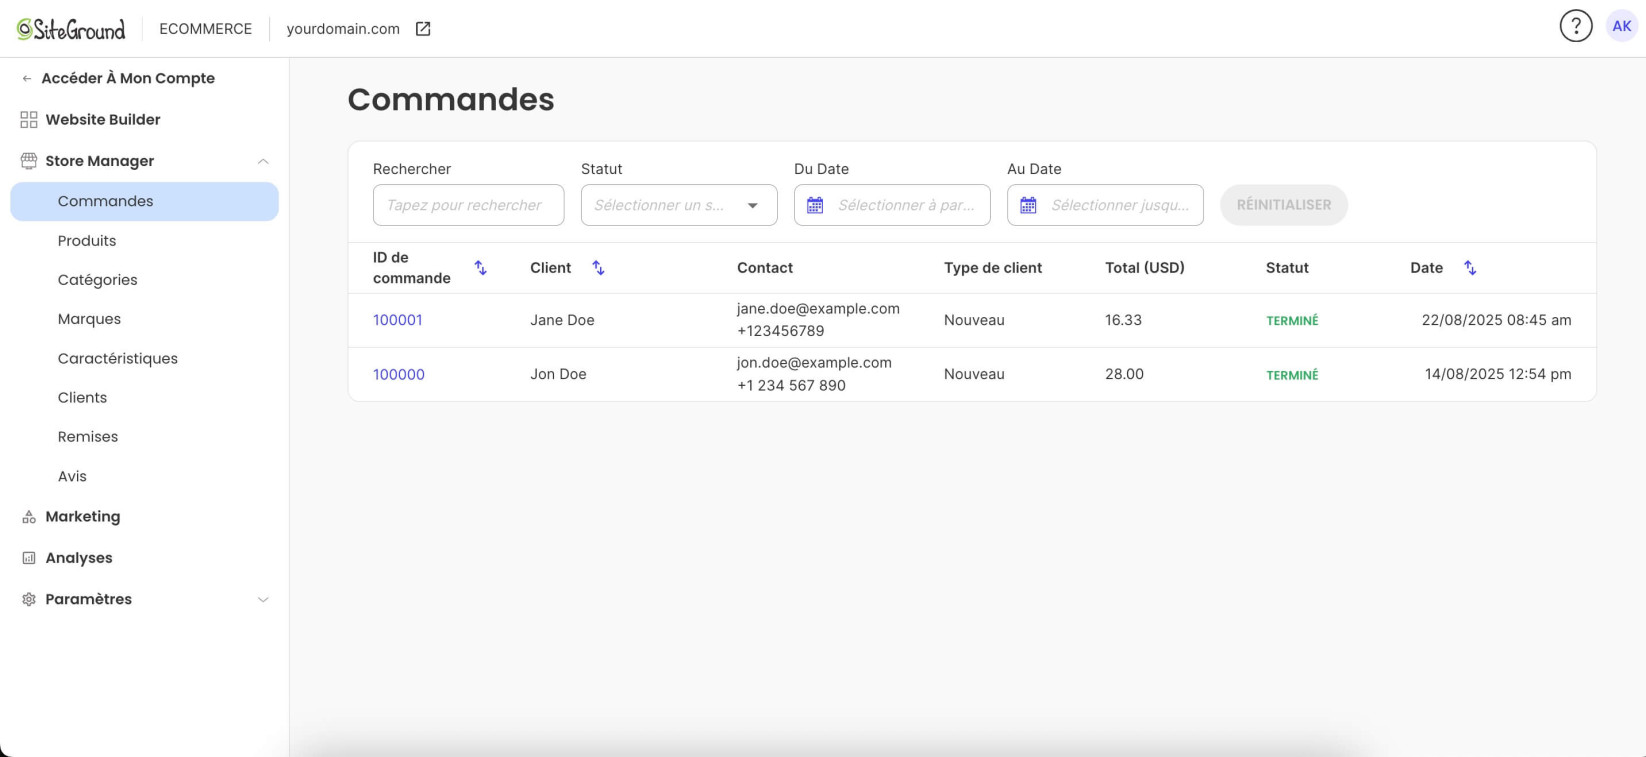Click the RÉINITIALISER button
Viewport: 1646px width, 757px height.
click(x=1284, y=205)
